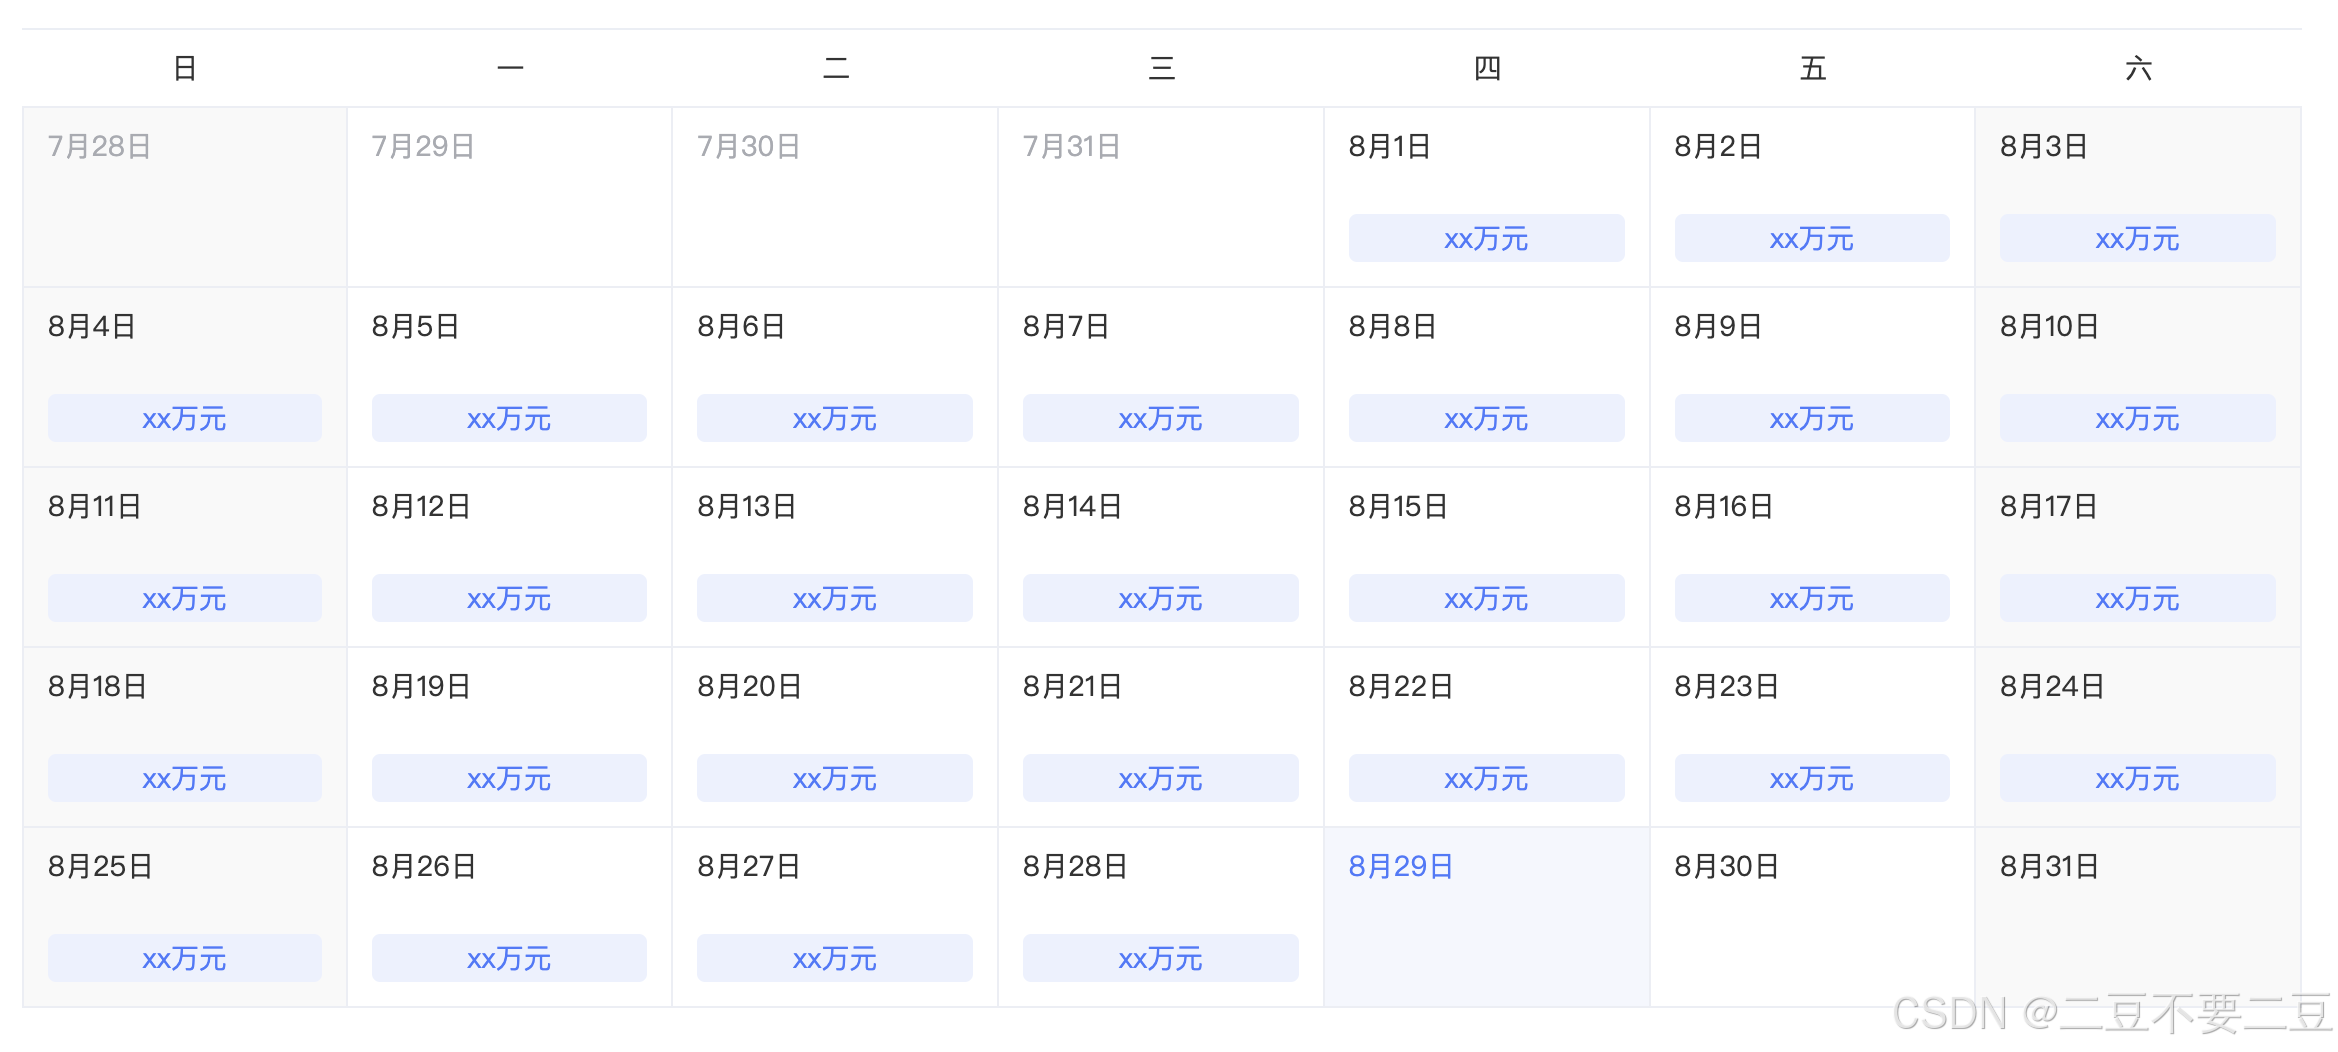Click the xx万元 button under 8月13日
Screen dimensions: 2338x1052
click(835, 598)
